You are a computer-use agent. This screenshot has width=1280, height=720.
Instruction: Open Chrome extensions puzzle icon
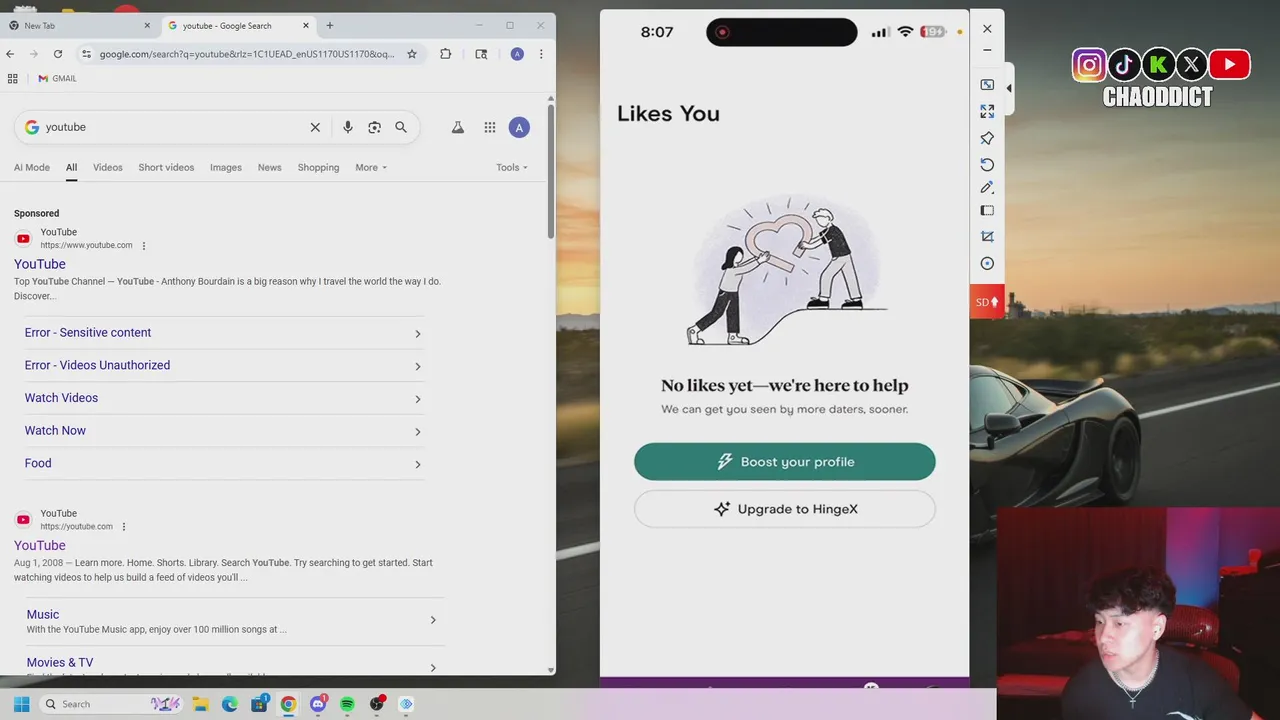tap(446, 54)
